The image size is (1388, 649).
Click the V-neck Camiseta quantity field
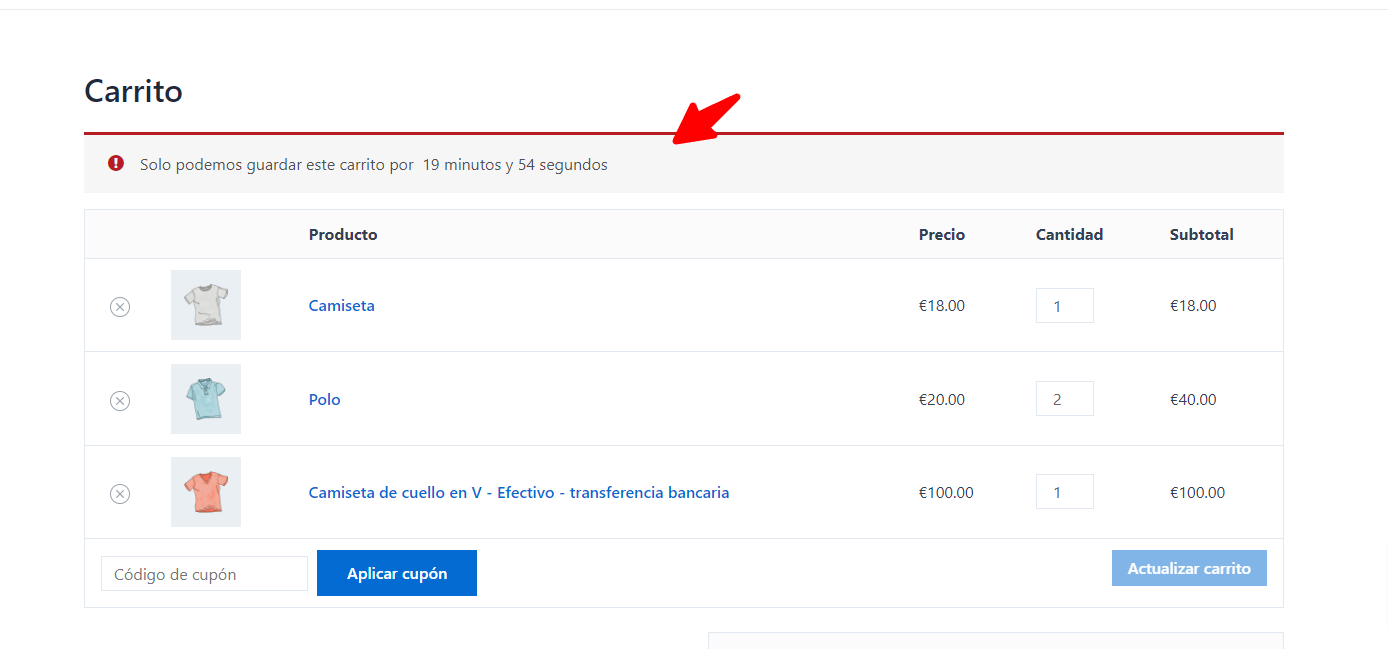[1065, 492]
